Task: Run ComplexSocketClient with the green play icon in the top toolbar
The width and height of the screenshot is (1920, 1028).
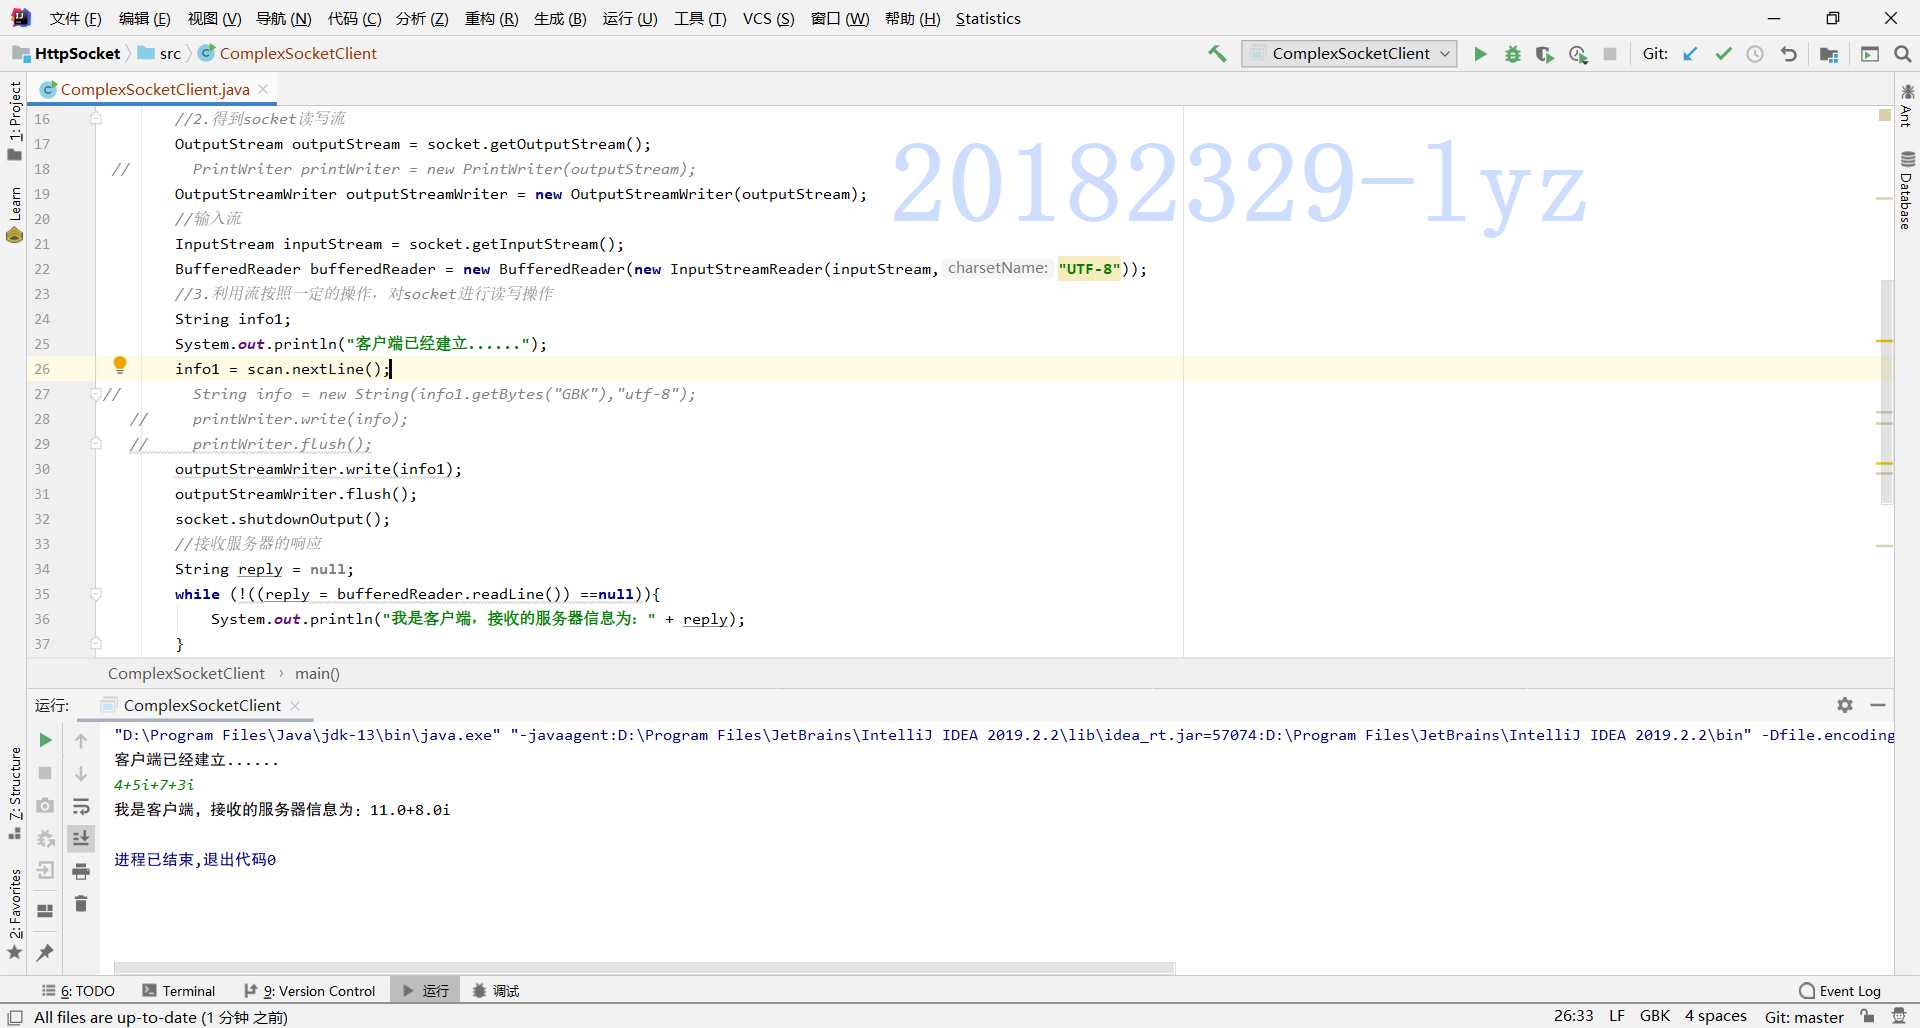Action: click(1480, 54)
